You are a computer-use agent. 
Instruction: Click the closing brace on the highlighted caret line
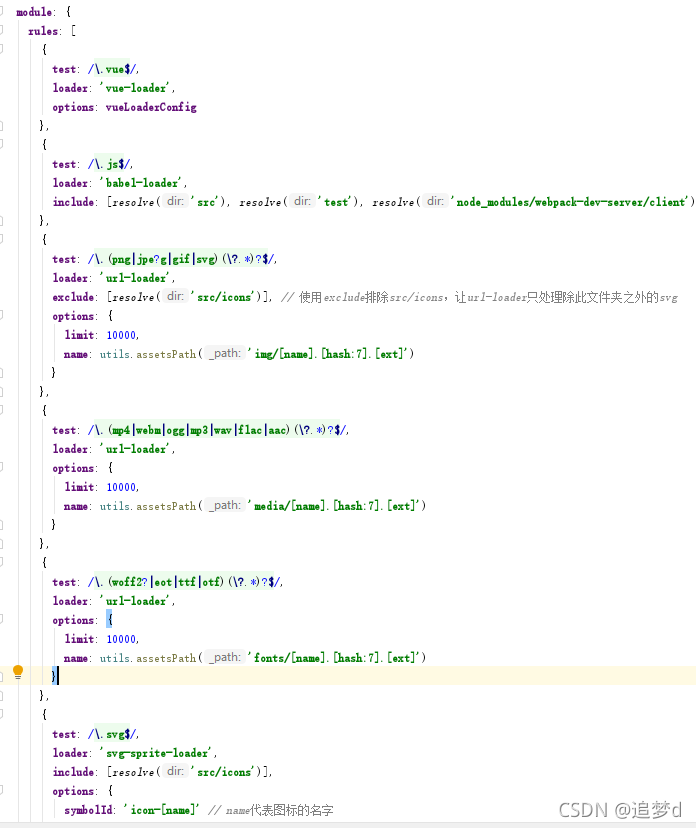click(x=54, y=676)
